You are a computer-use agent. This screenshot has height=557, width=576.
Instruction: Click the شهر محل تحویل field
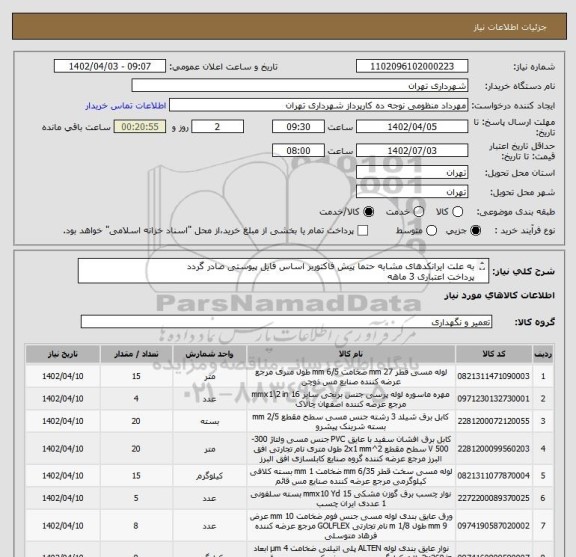[x=412, y=192]
